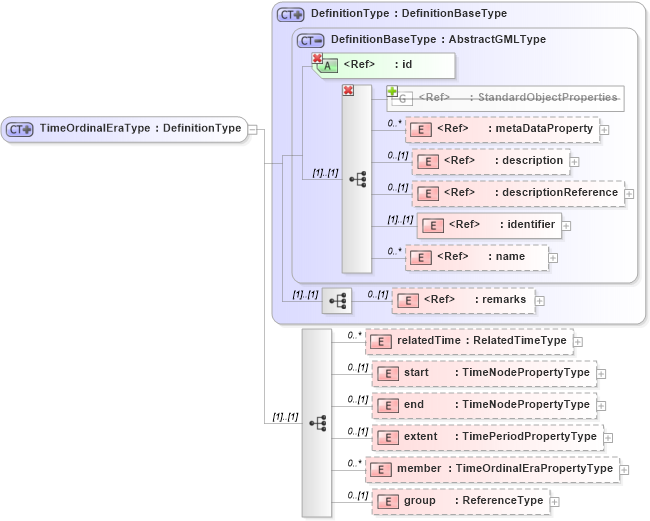
Task: Click the sequence compositor icon before remarks
Action: click(337, 301)
